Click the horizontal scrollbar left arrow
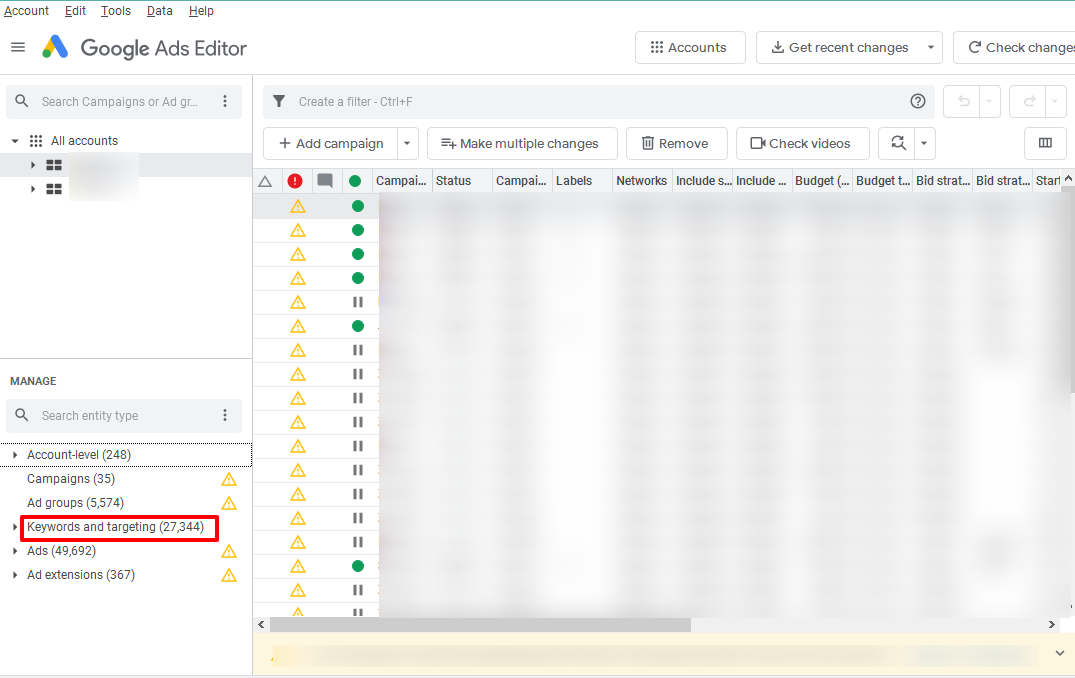The width and height of the screenshot is (1075, 678). tap(261, 625)
